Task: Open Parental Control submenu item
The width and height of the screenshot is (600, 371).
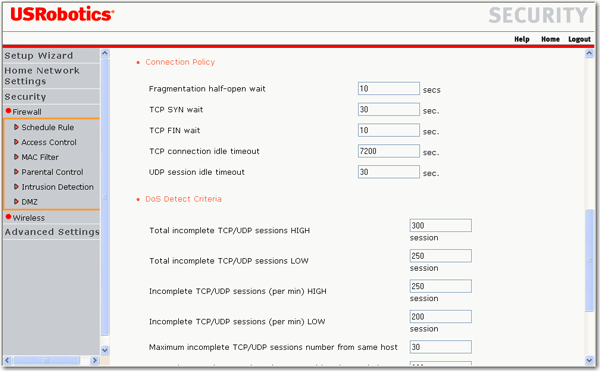Action: 52,172
